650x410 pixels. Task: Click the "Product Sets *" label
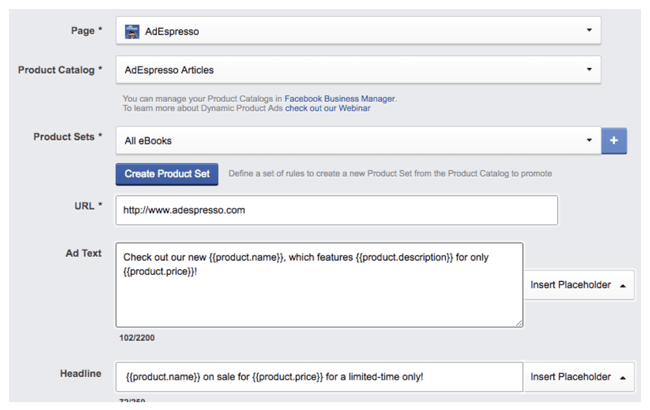tap(68, 137)
